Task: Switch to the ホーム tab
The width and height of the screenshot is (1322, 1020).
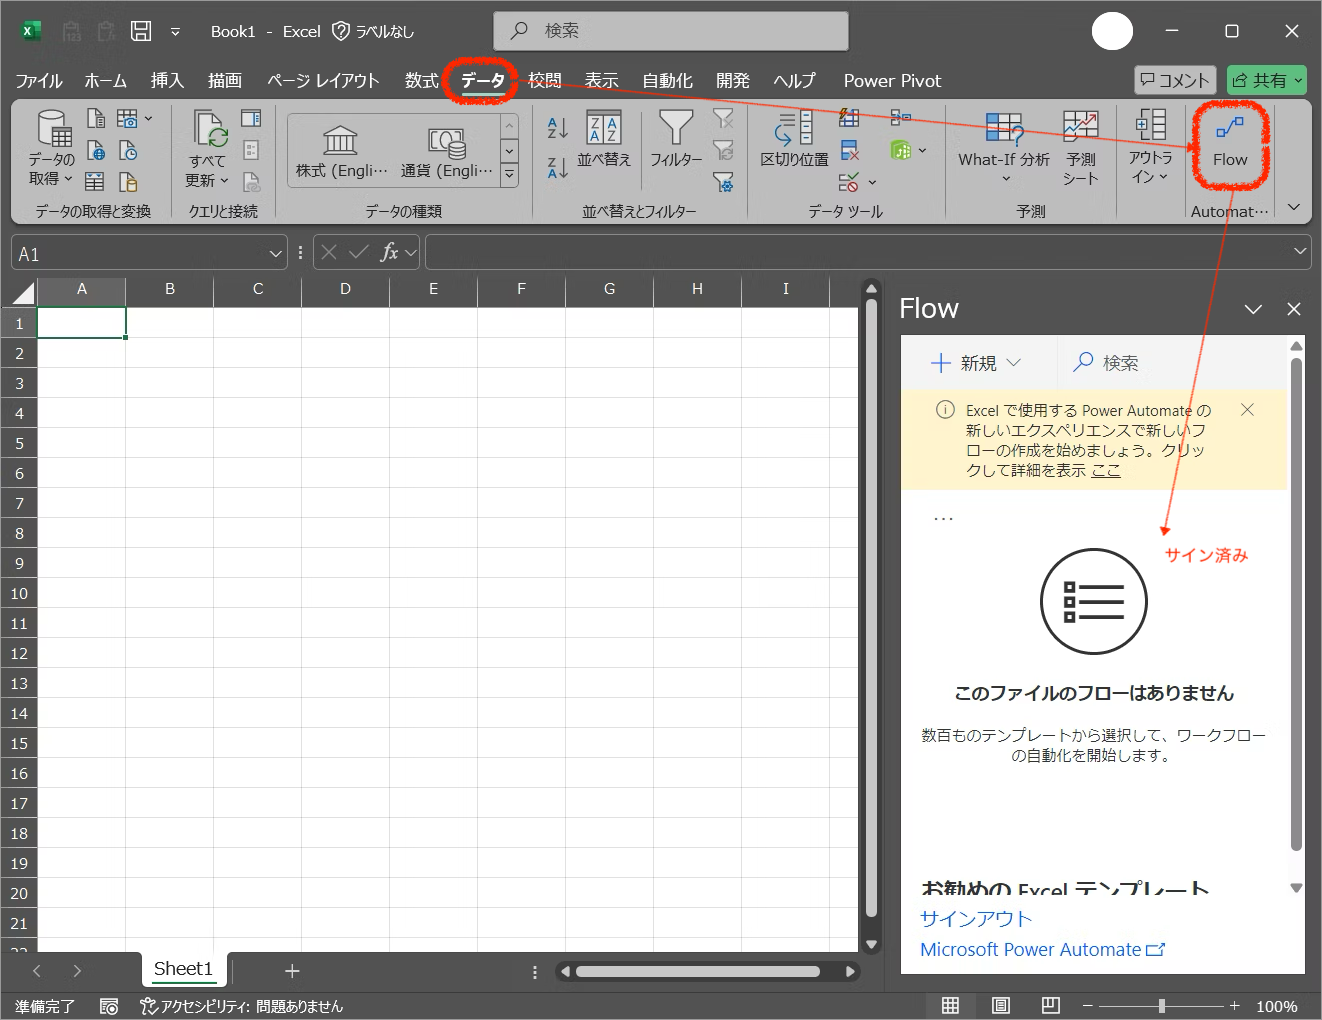Action: coord(105,80)
